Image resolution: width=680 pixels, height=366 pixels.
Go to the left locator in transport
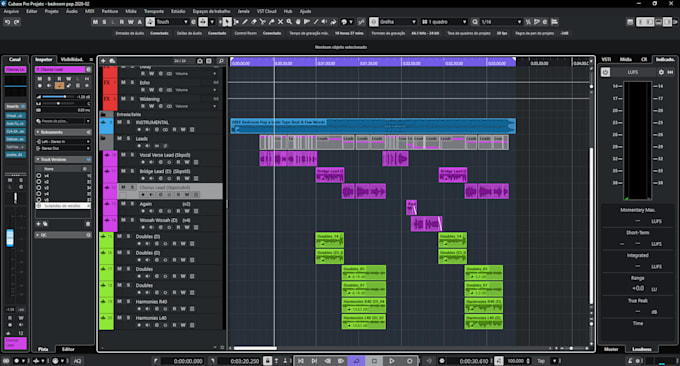301,361
